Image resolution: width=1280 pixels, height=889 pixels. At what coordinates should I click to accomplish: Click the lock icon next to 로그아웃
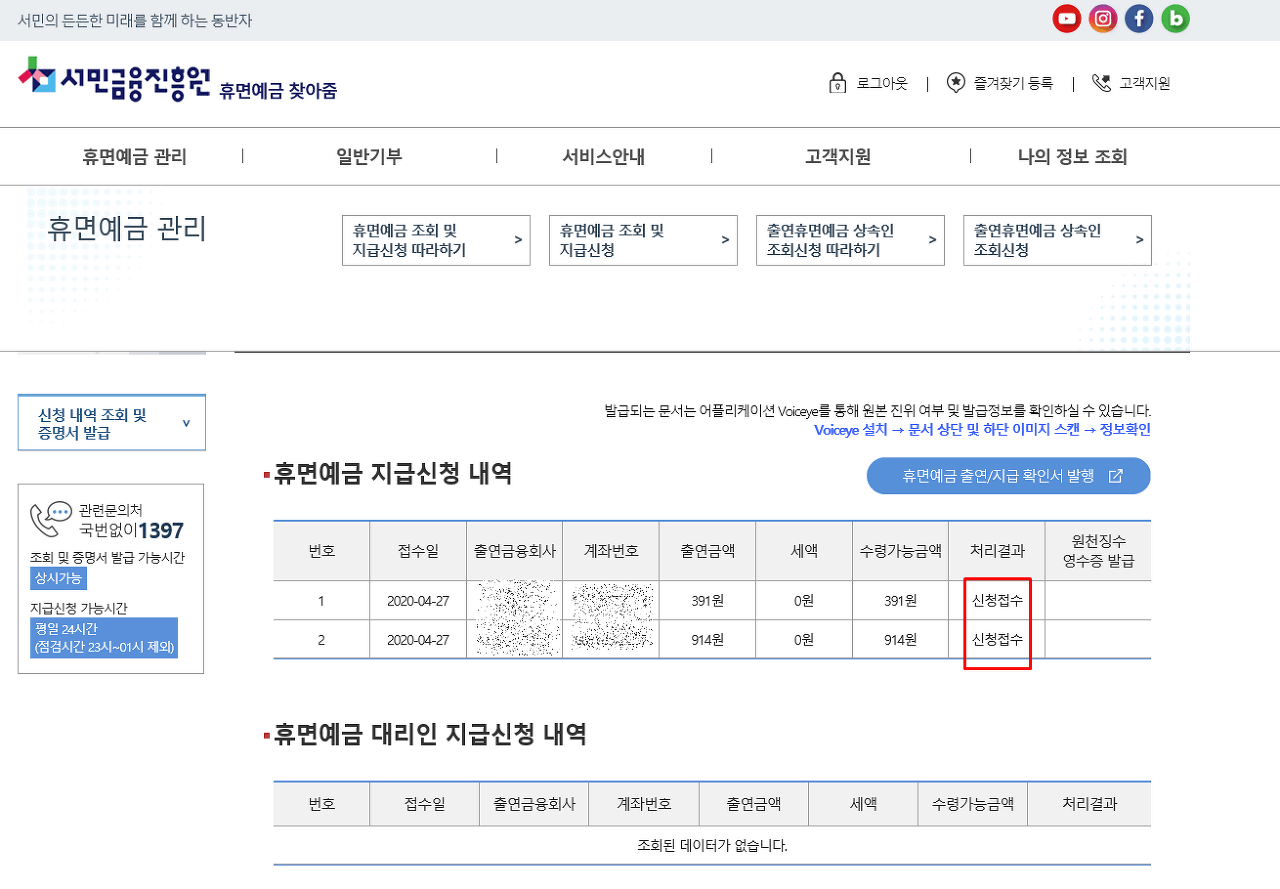[x=836, y=83]
